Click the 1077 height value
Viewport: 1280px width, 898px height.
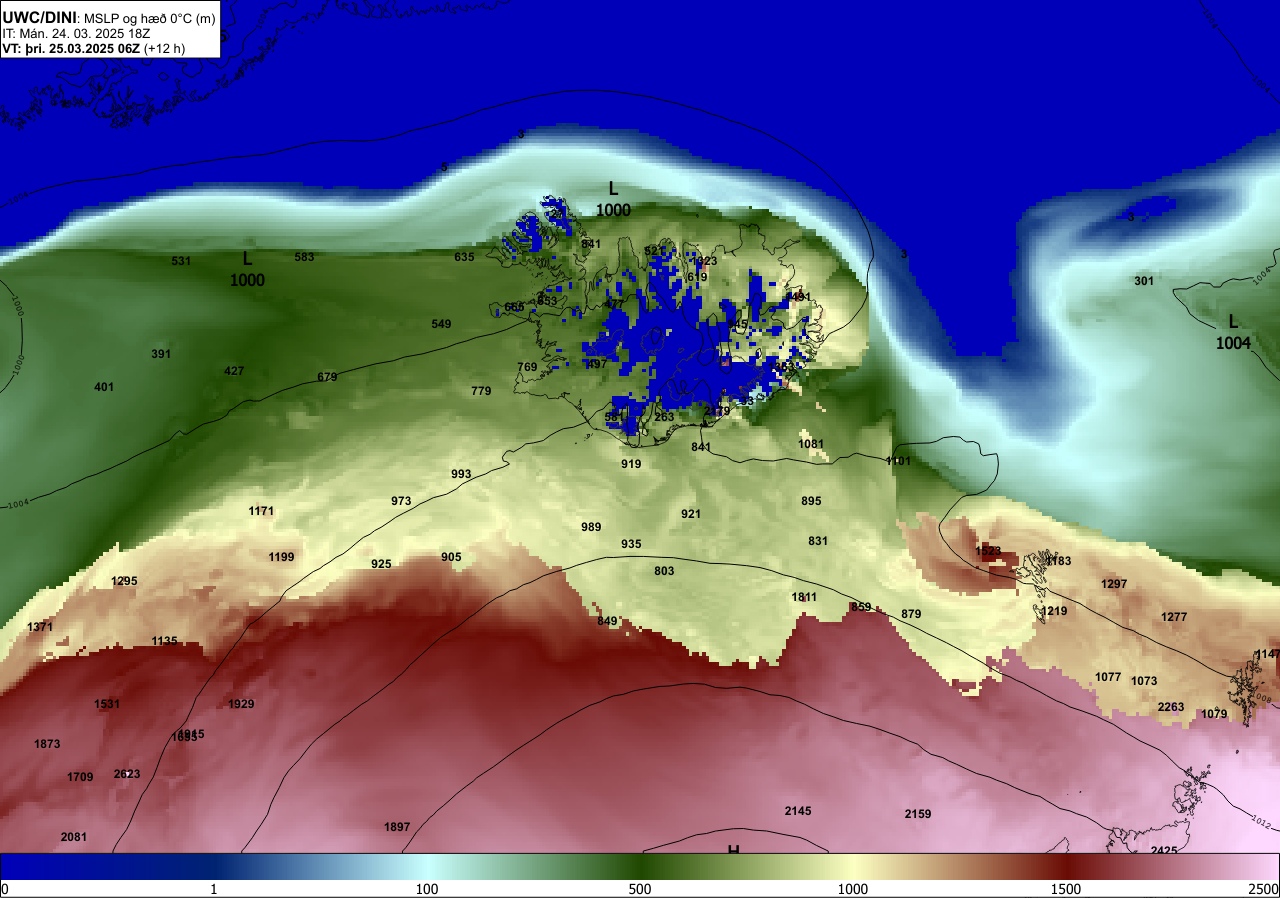pyautogui.click(x=1108, y=677)
